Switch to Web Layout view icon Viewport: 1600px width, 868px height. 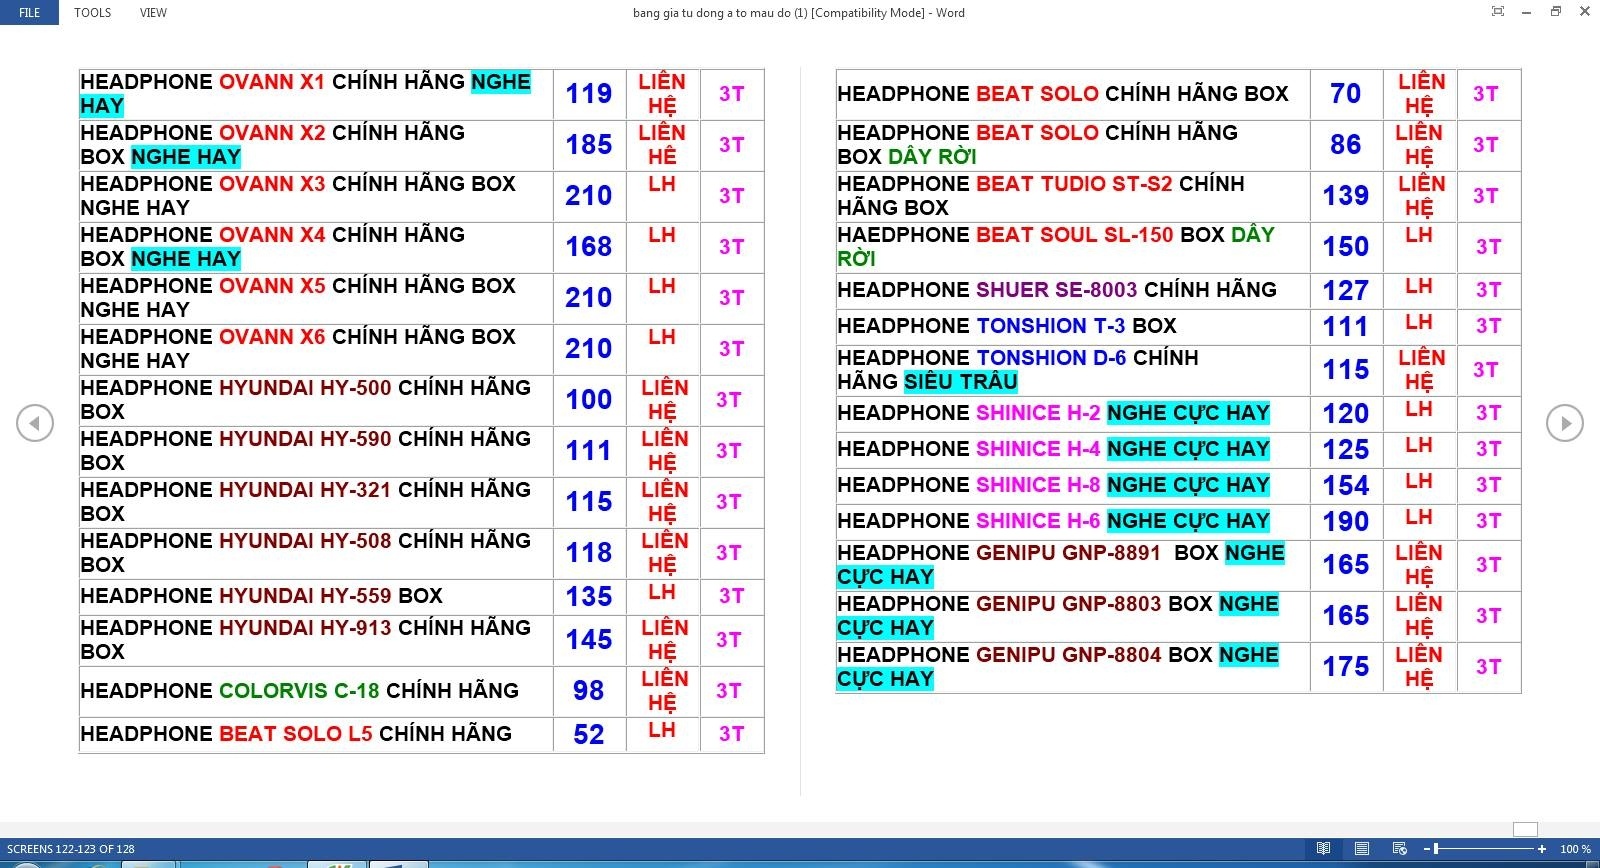pos(1399,849)
